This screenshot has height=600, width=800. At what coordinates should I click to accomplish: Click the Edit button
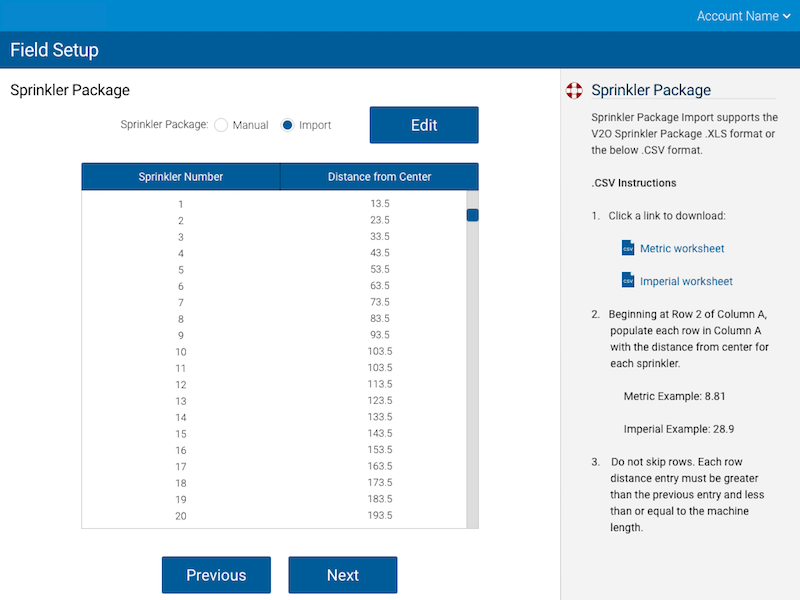[424, 125]
